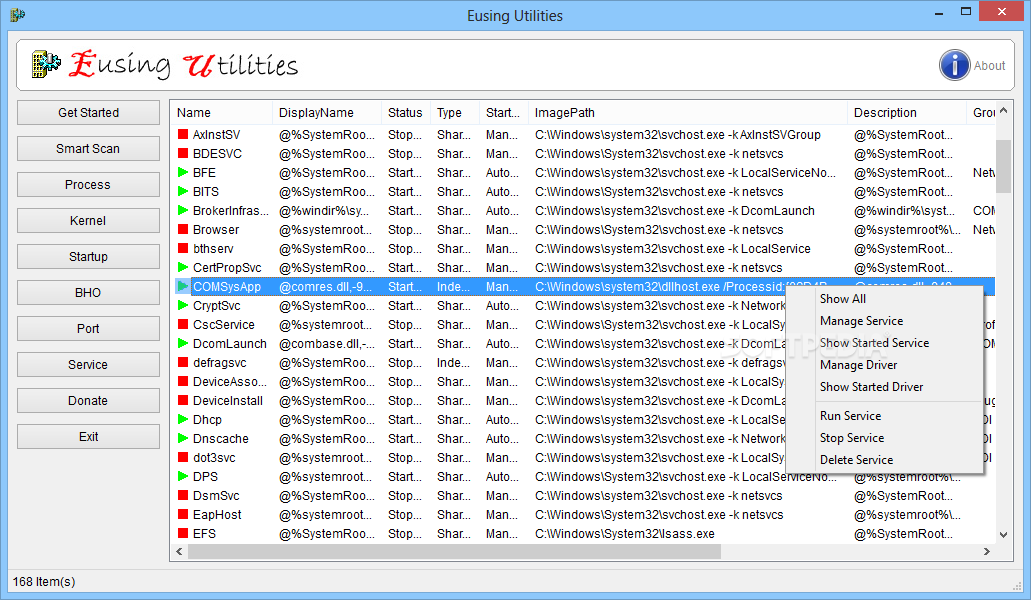Click red stopped icon for EapHost
The height and width of the screenshot is (600, 1031).
[183, 515]
